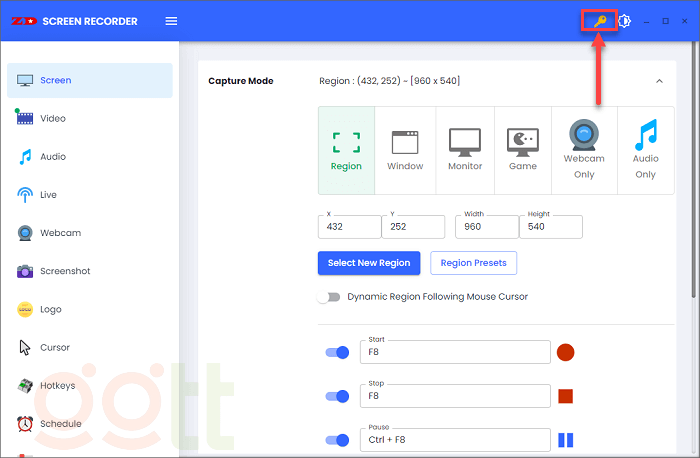This screenshot has height=458, width=700.
Task: Click the red round Start record icon
Action: click(565, 352)
